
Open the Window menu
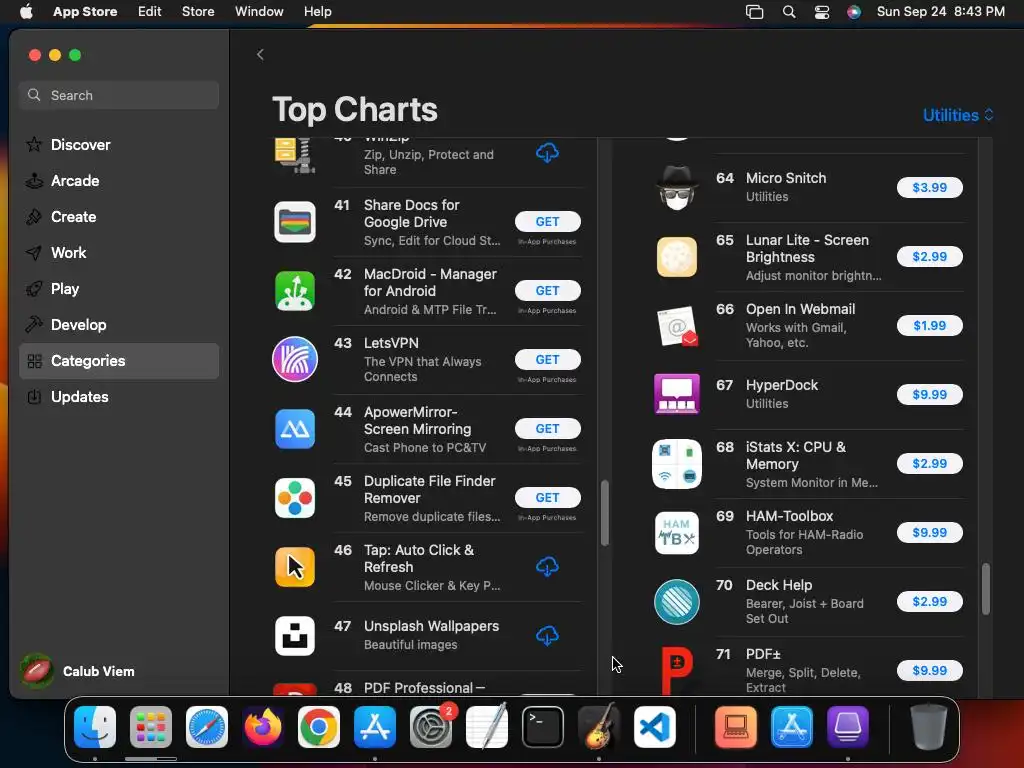[x=259, y=12]
